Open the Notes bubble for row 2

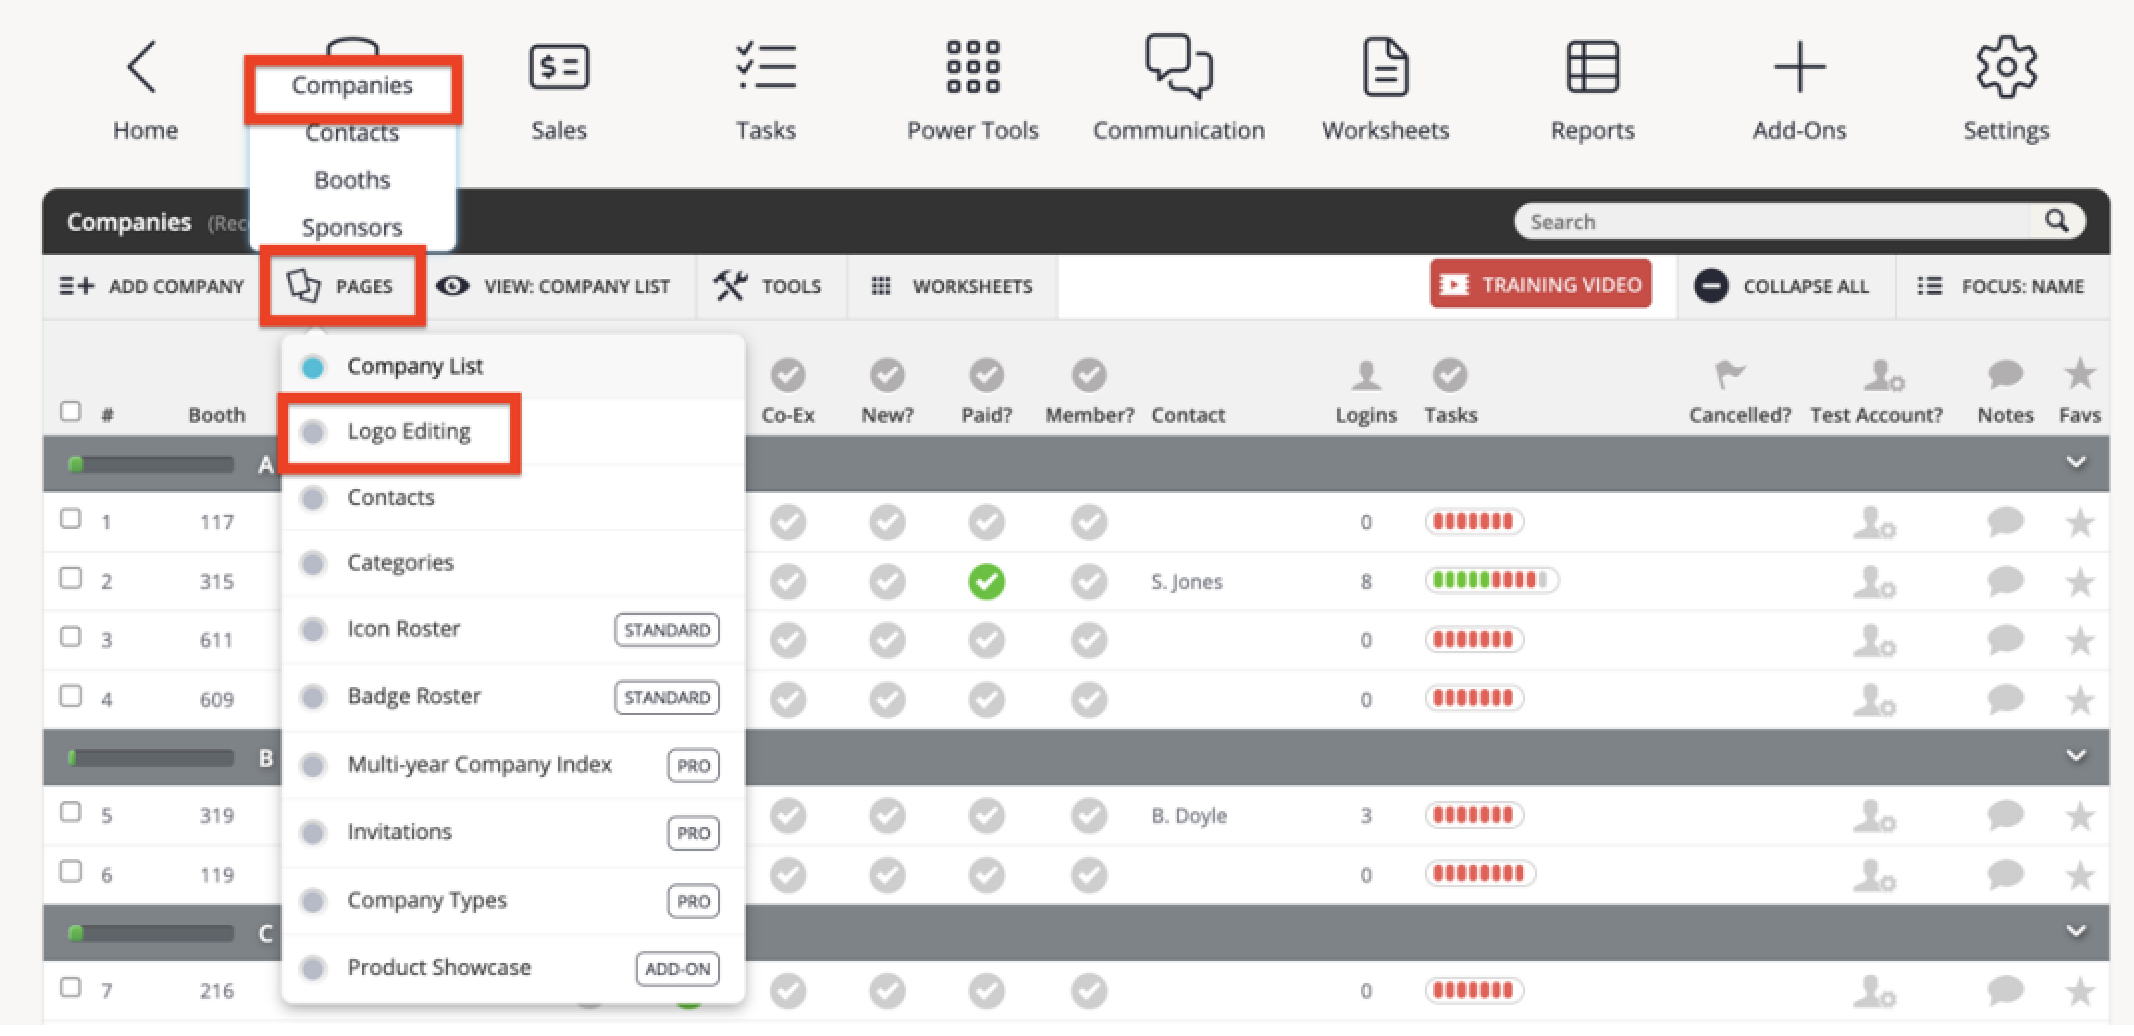coord(2005,581)
